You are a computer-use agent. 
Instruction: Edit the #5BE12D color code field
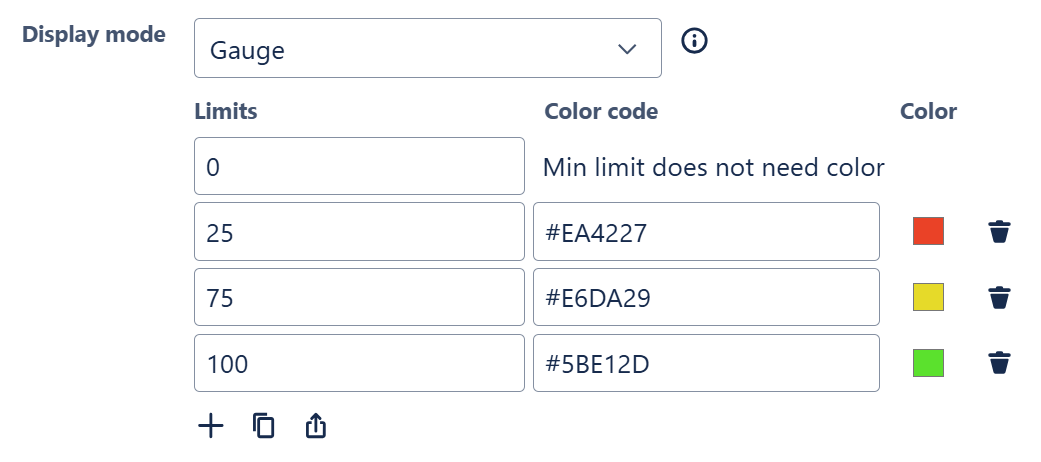706,363
